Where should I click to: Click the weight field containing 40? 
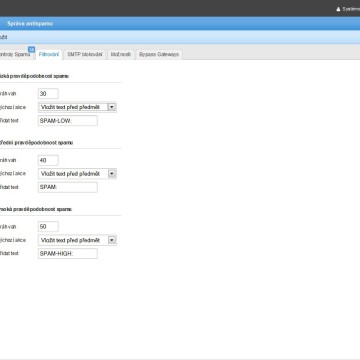click(48, 160)
